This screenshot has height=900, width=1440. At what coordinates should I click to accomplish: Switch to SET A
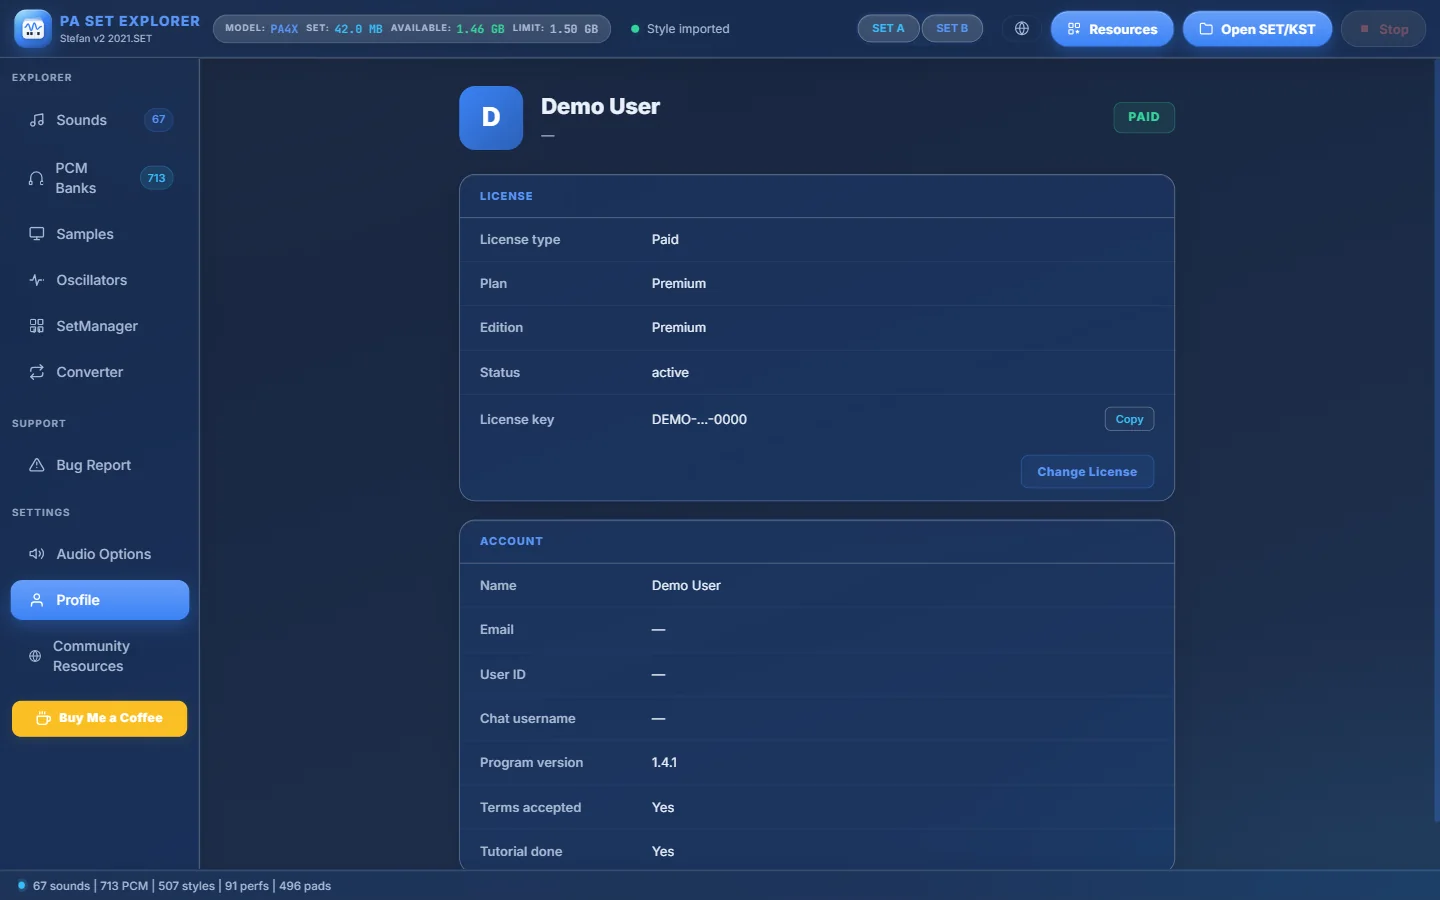(888, 29)
